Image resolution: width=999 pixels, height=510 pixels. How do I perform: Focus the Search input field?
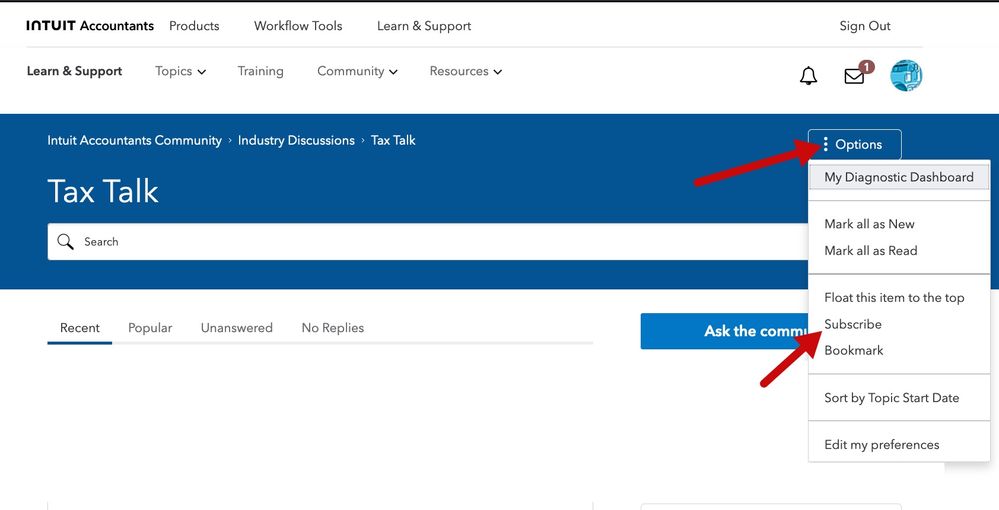tap(428, 242)
